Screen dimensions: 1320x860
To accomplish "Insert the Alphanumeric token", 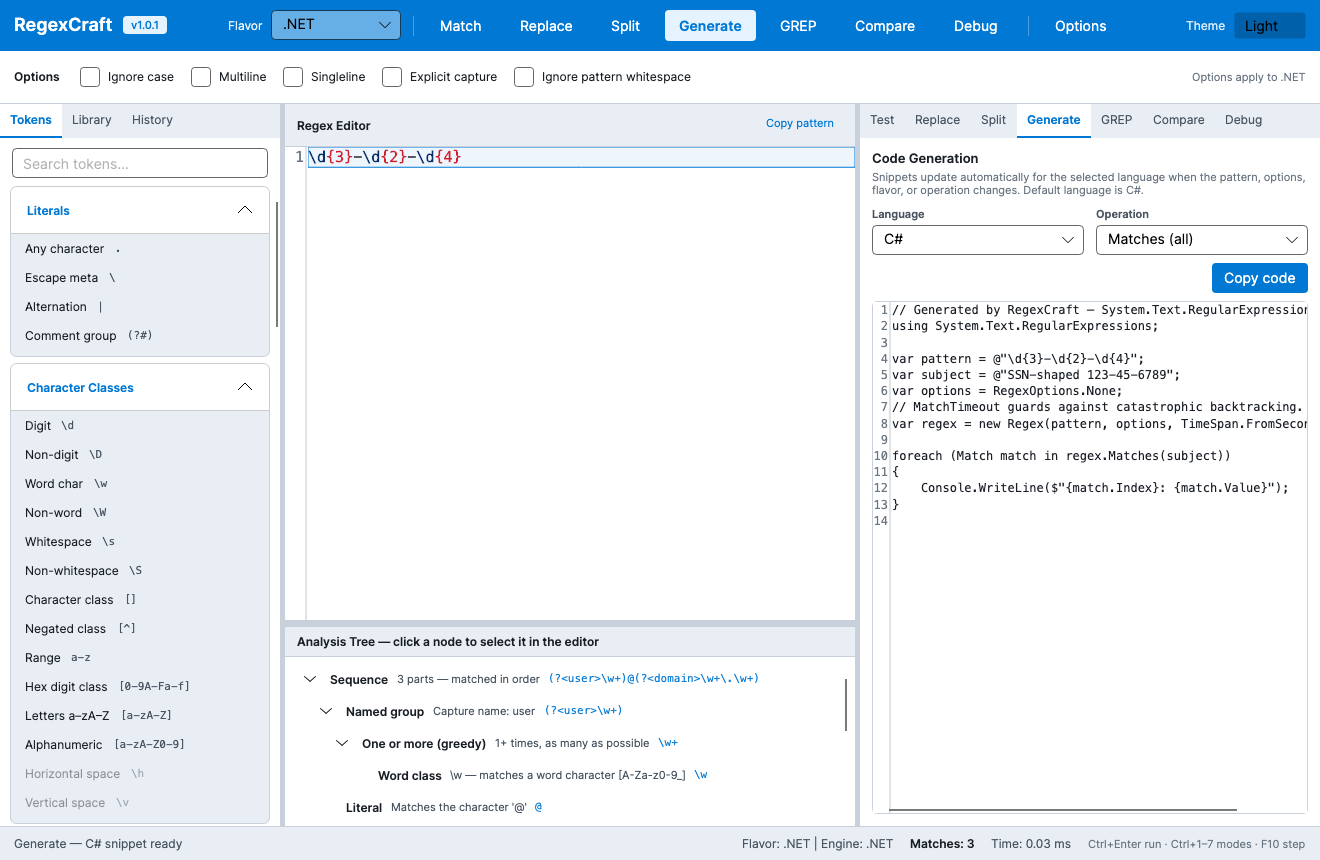I will [140, 745].
